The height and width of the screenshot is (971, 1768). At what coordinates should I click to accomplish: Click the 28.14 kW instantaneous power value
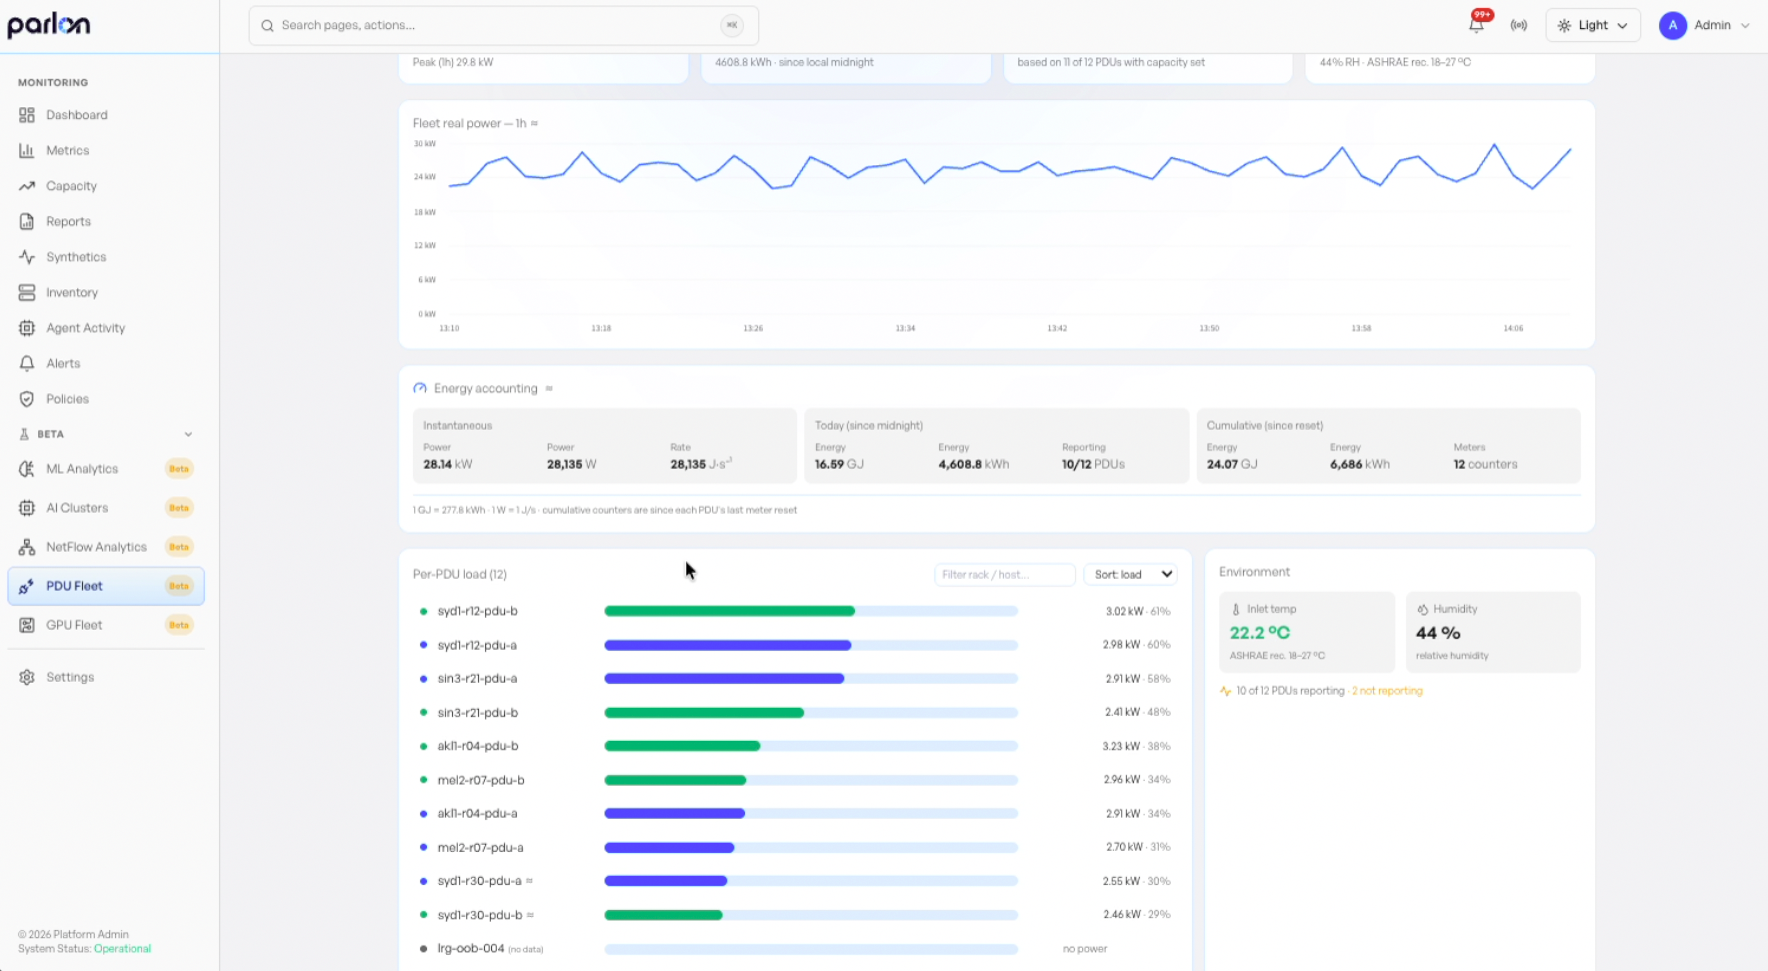tap(447, 464)
